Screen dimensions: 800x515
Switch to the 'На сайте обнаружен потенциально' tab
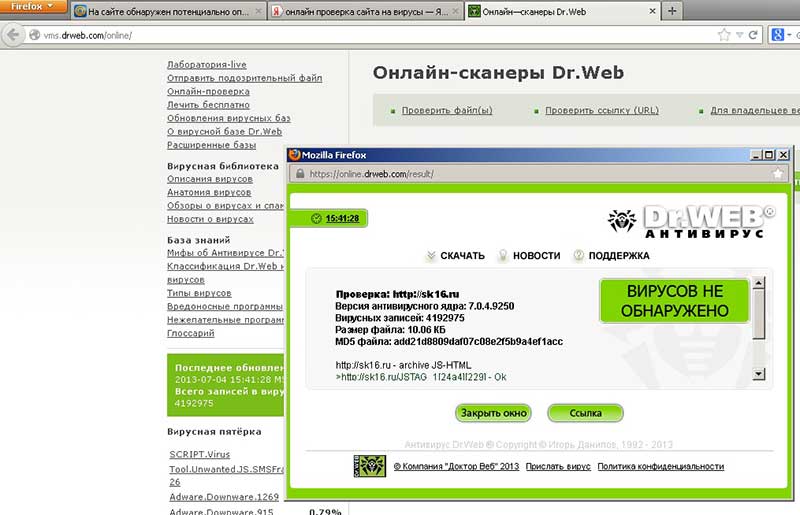coord(165,11)
